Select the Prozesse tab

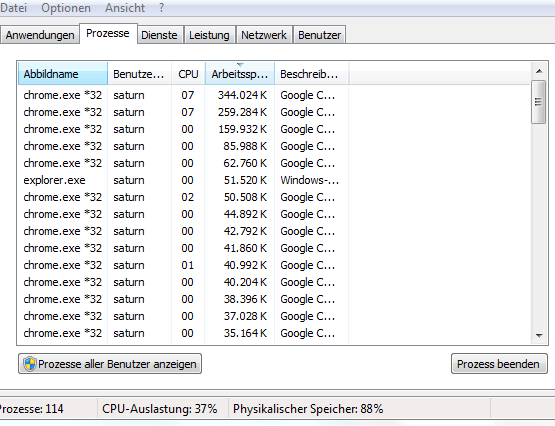point(108,34)
